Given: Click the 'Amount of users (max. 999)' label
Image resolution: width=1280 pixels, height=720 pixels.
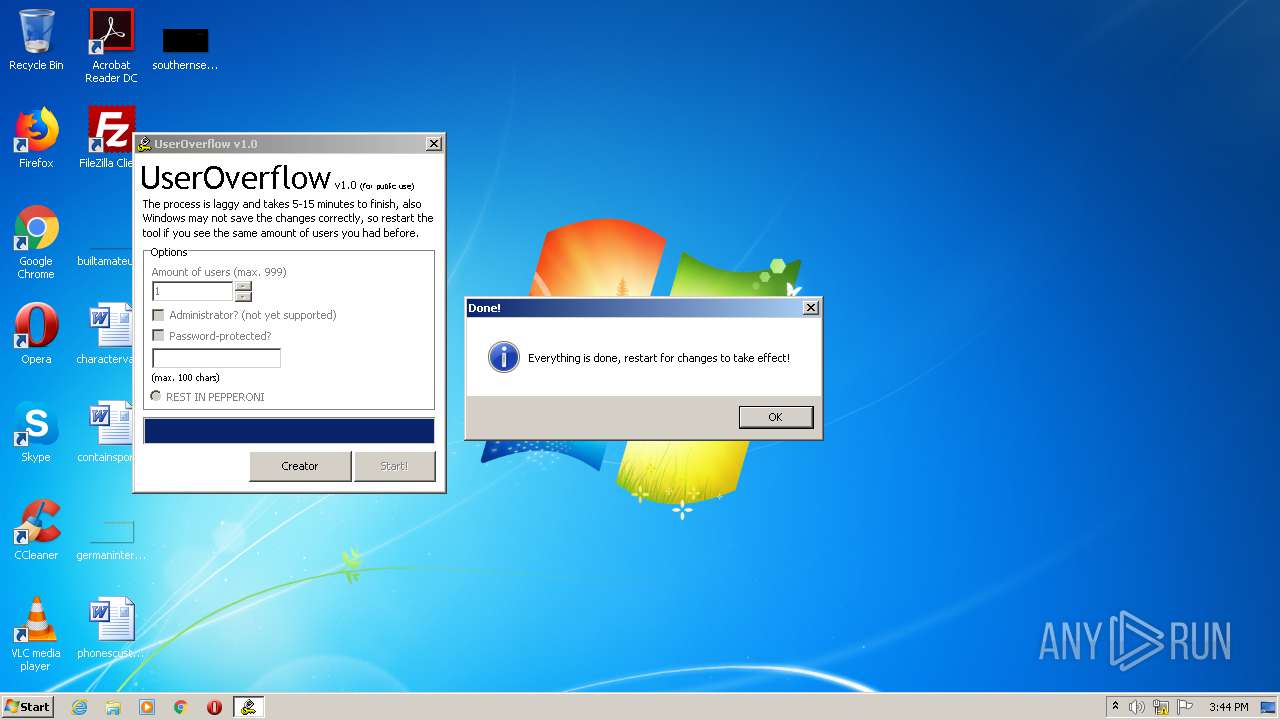Looking at the screenshot, I should pyautogui.click(x=219, y=272).
